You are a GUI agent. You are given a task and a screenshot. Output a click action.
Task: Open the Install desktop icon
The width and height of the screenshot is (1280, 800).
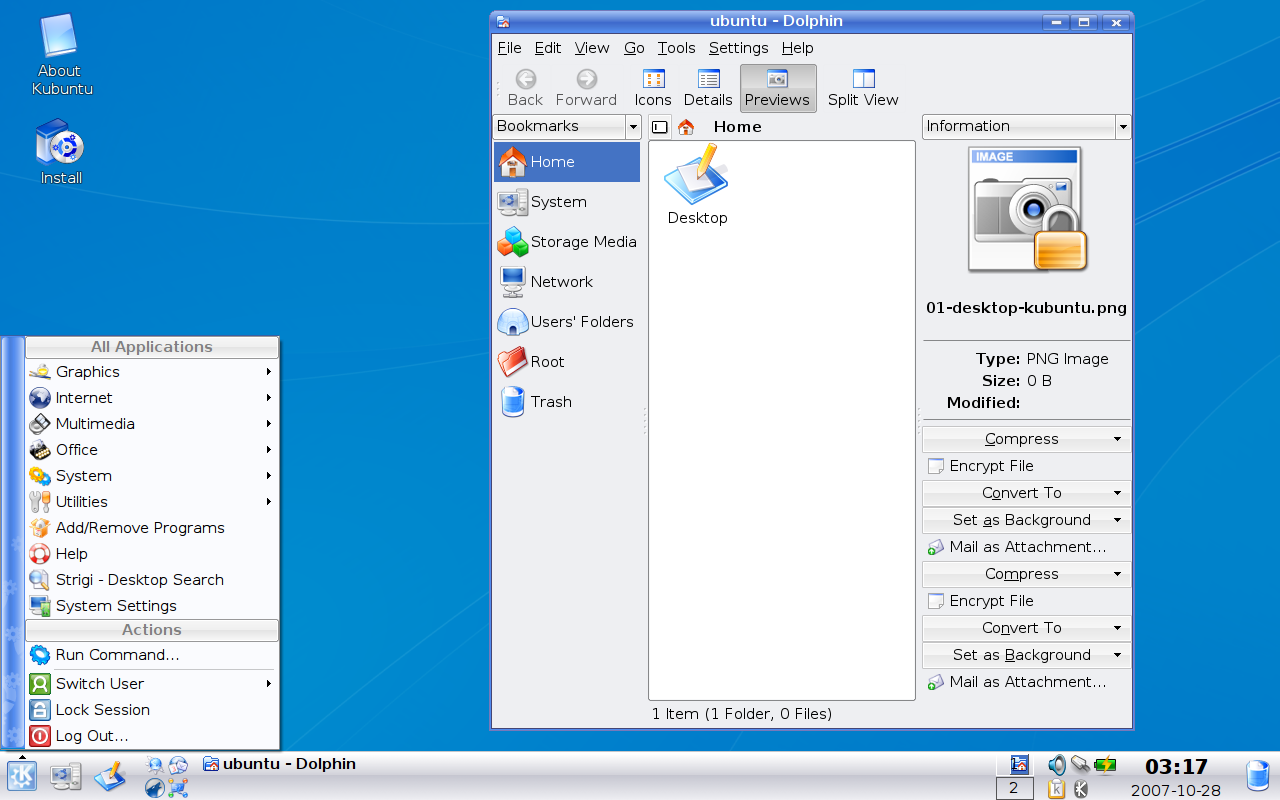coord(60,153)
